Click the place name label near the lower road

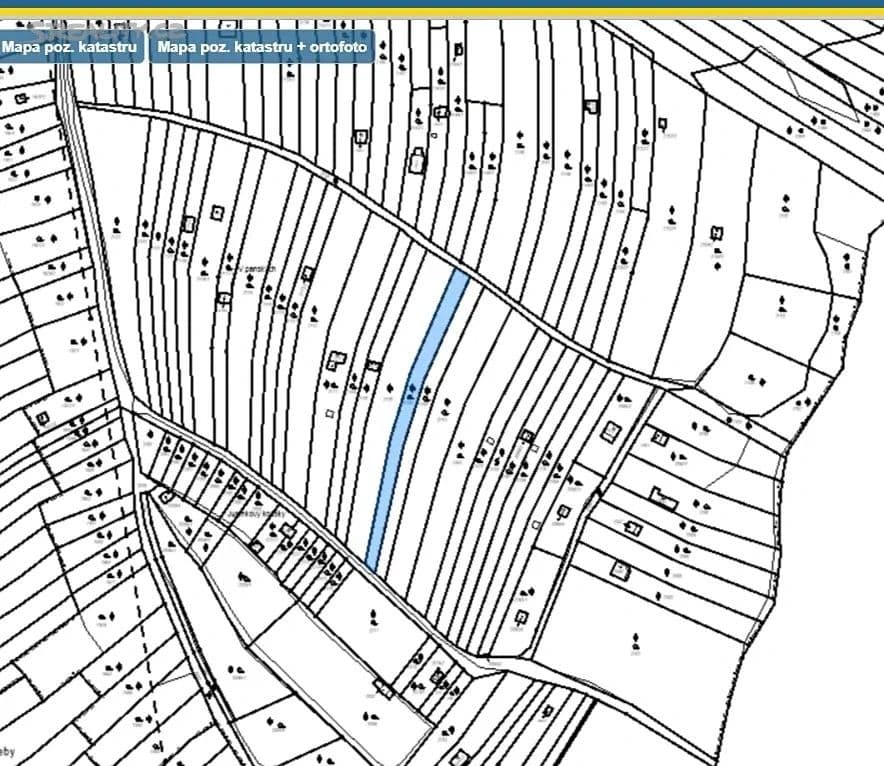pyautogui.click(x=256, y=514)
